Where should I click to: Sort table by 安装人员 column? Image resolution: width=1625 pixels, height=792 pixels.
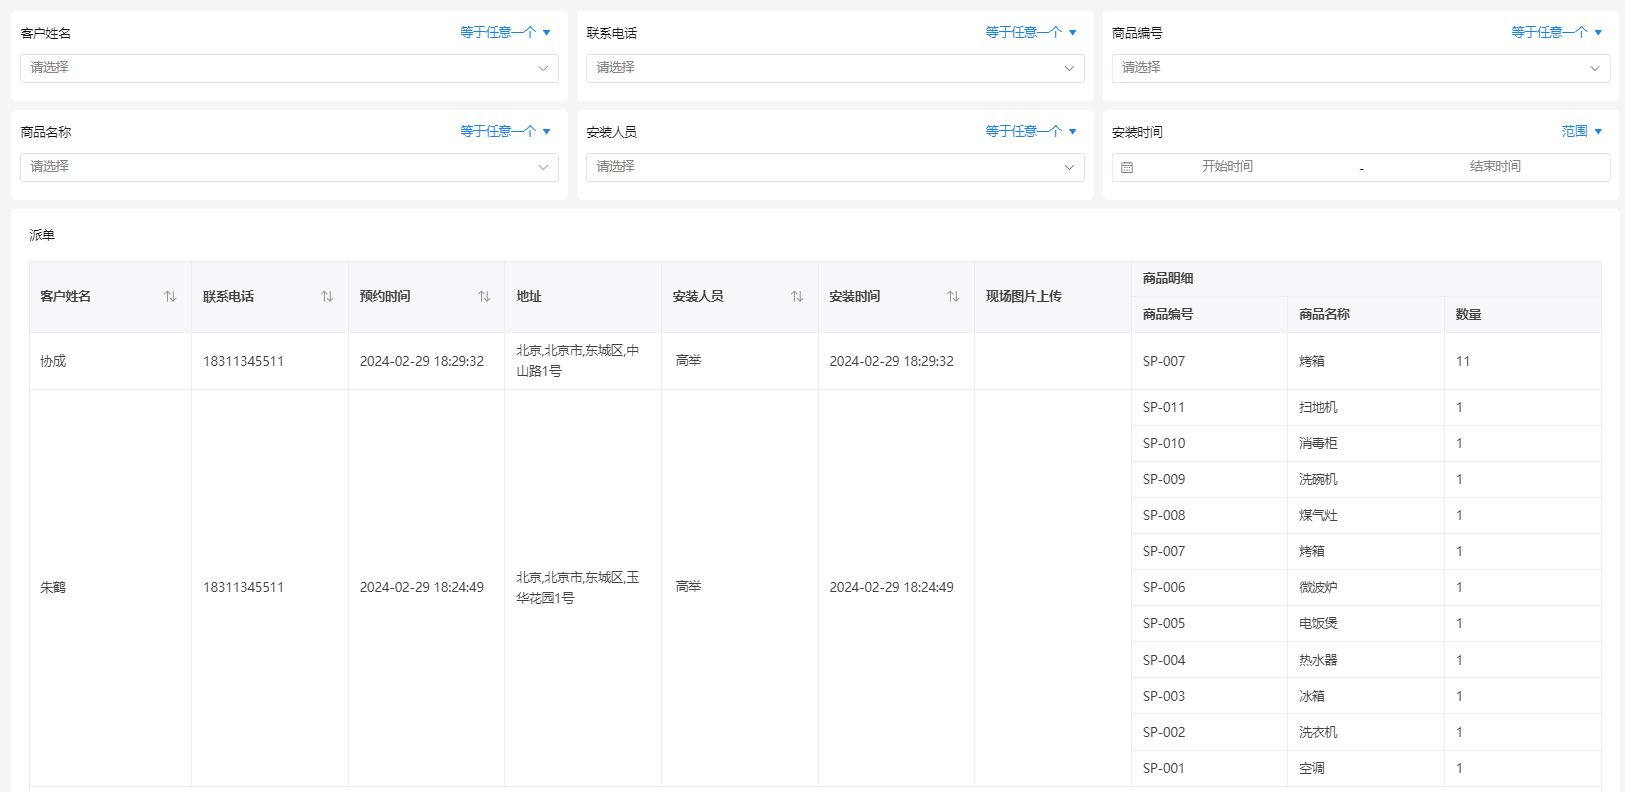797,297
